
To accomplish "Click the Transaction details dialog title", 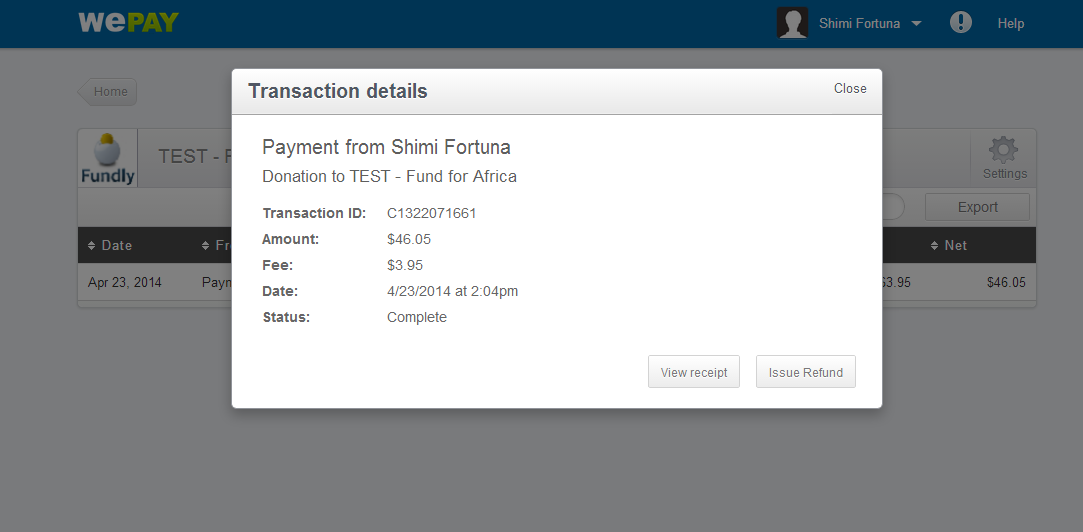I will click(x=338, y=91).
